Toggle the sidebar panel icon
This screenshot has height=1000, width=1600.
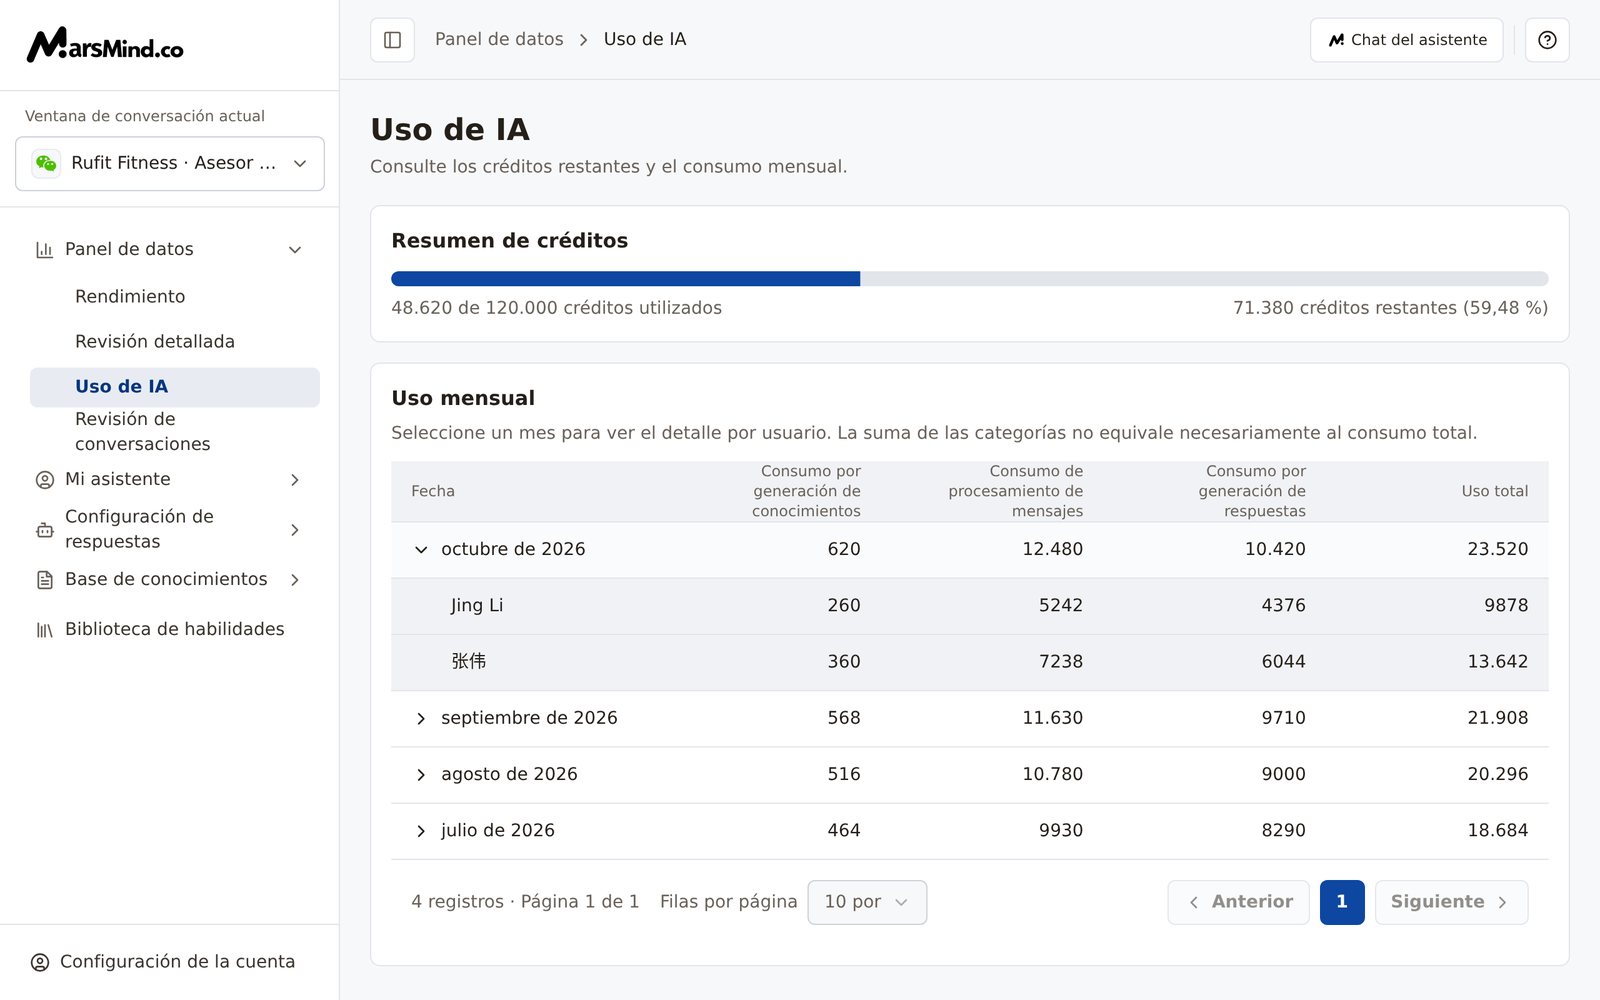pos(392,40)
